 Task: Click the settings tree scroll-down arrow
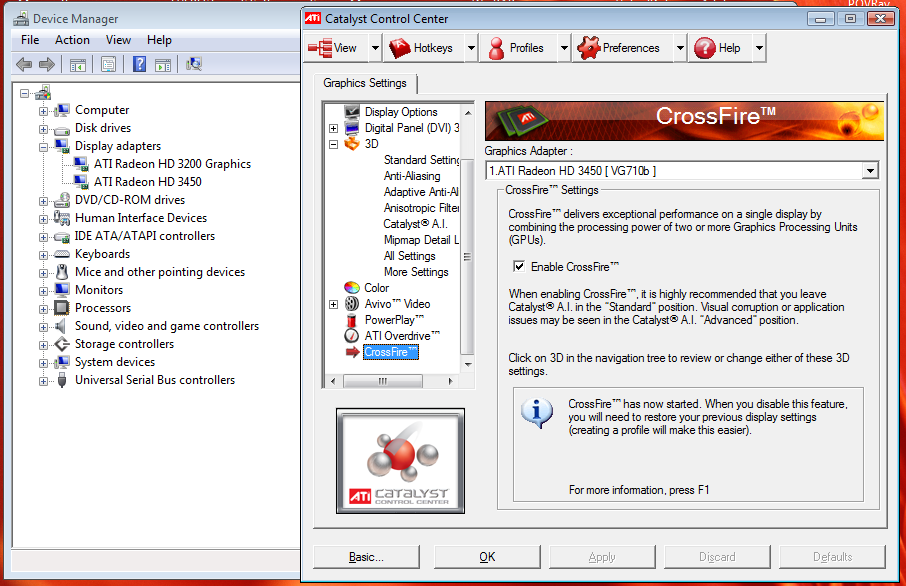(468, 365)
